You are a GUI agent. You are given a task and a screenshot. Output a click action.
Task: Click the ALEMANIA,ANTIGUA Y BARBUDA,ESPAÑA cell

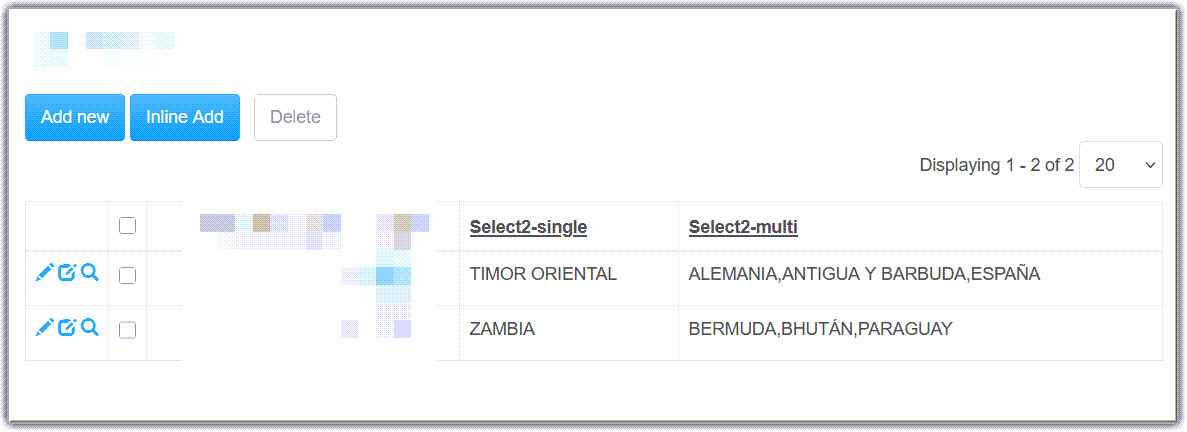coord(921,278)
